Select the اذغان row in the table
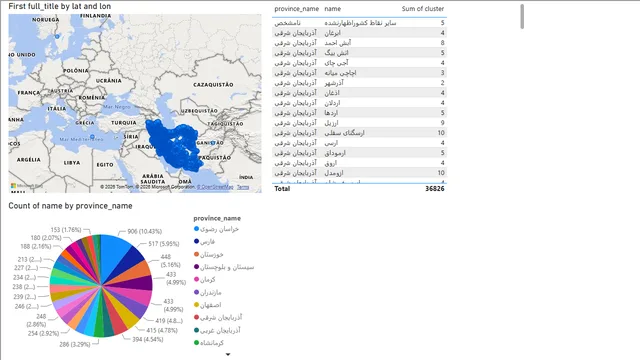The width and height of the screenshot is (640, 360). (x=359, y=93)
